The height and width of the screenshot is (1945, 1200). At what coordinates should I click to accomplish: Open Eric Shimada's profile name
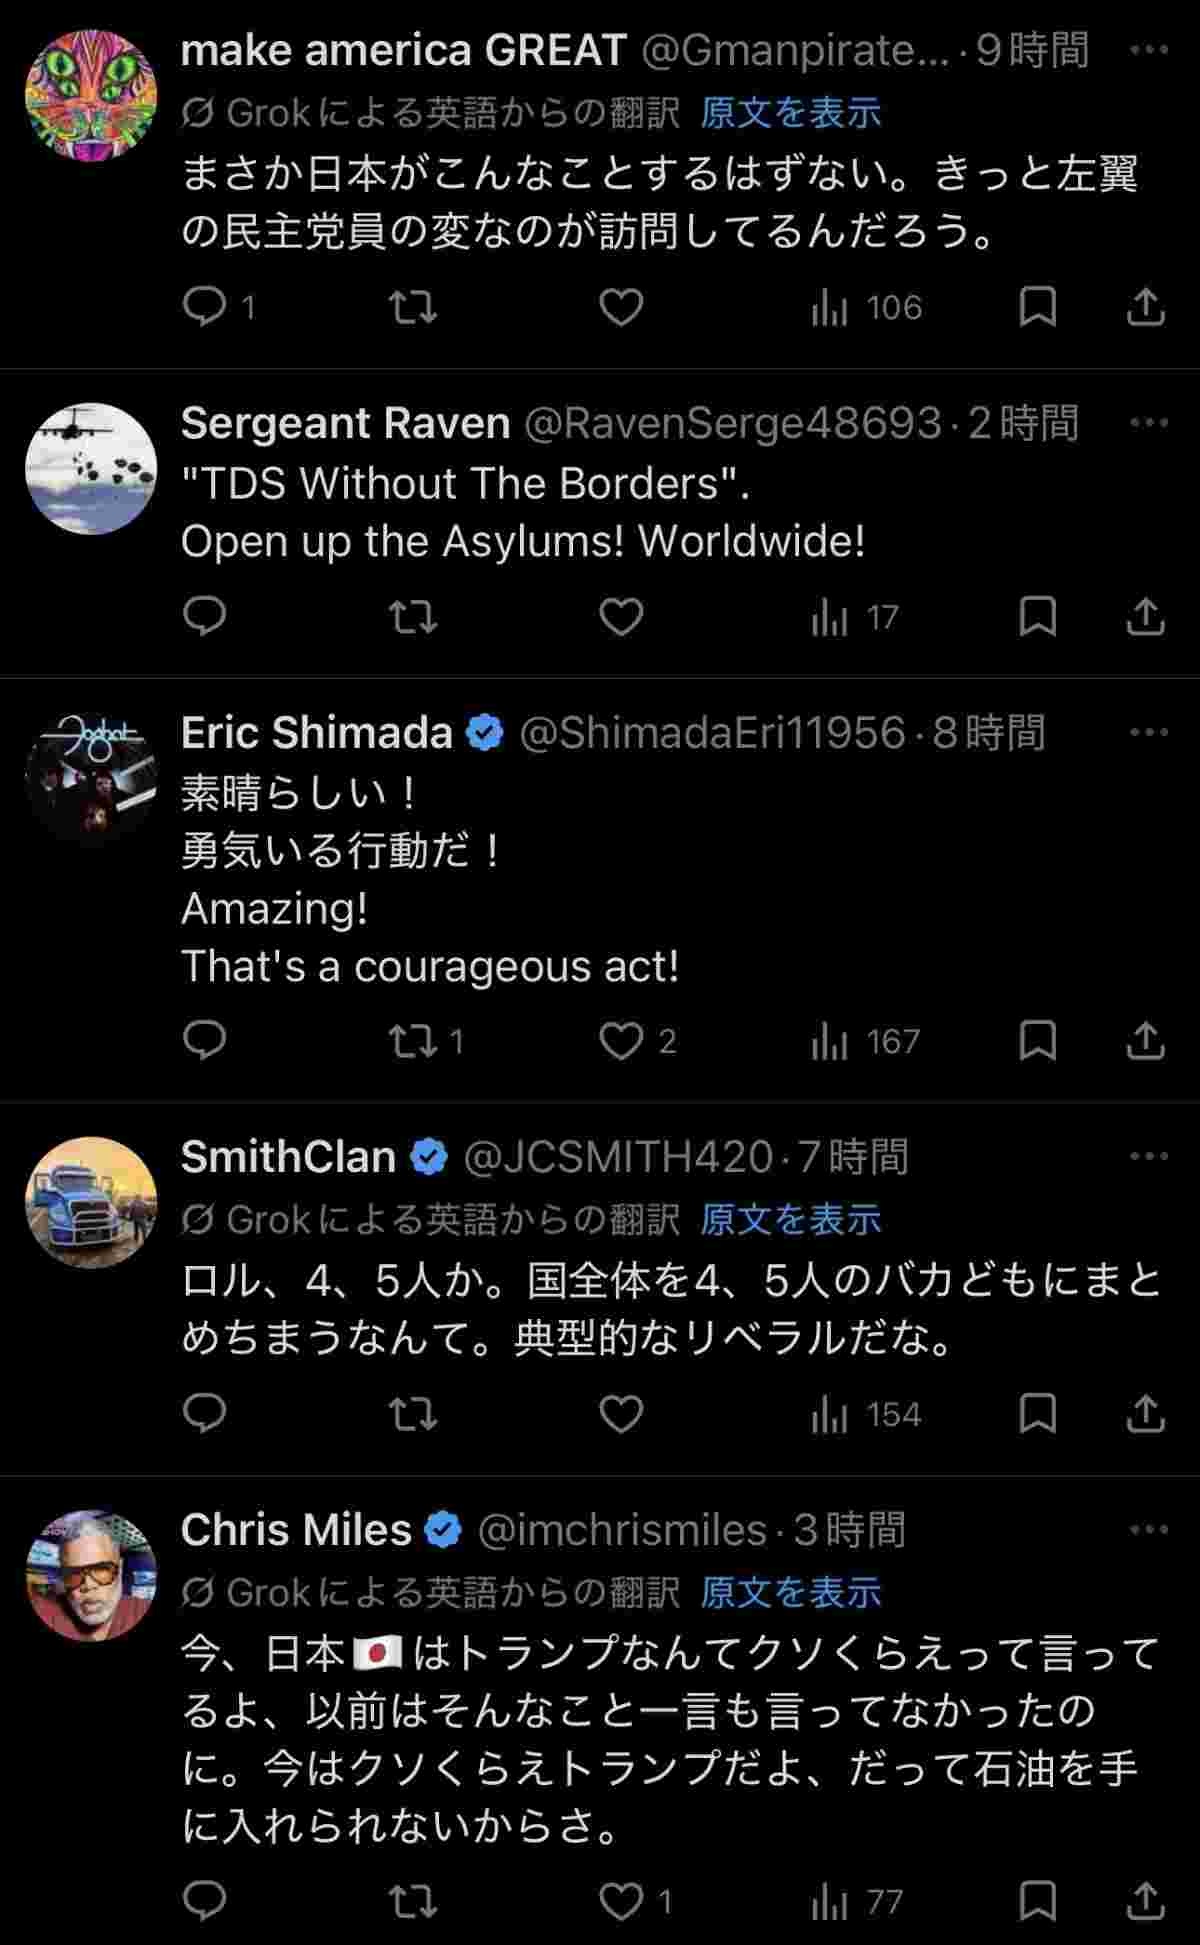[316, 733]
